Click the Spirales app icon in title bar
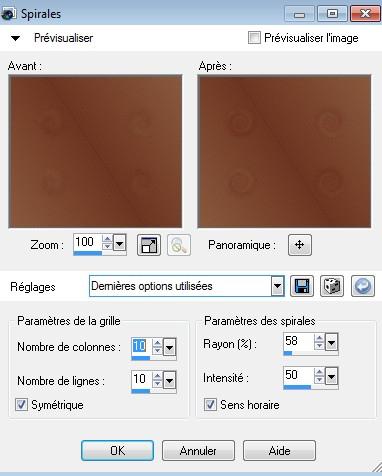Viewport: 382px width, 476px height. tap(8, 14)
